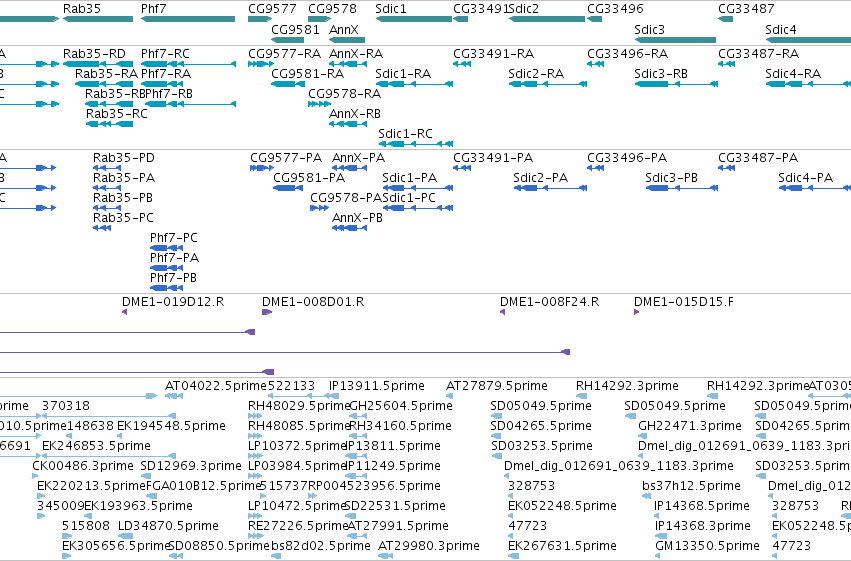Click protein CG9578-PA
Viewport: 851px width, 561px height.
tap(346, 198)
